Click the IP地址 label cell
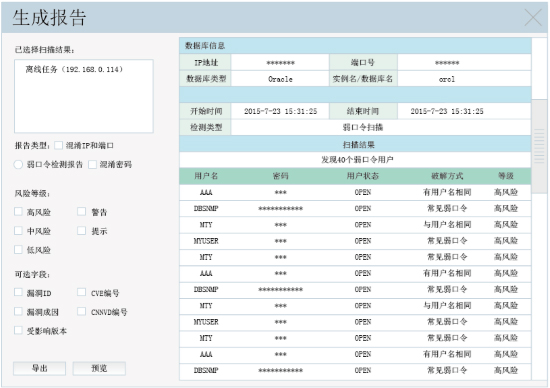 205,62
